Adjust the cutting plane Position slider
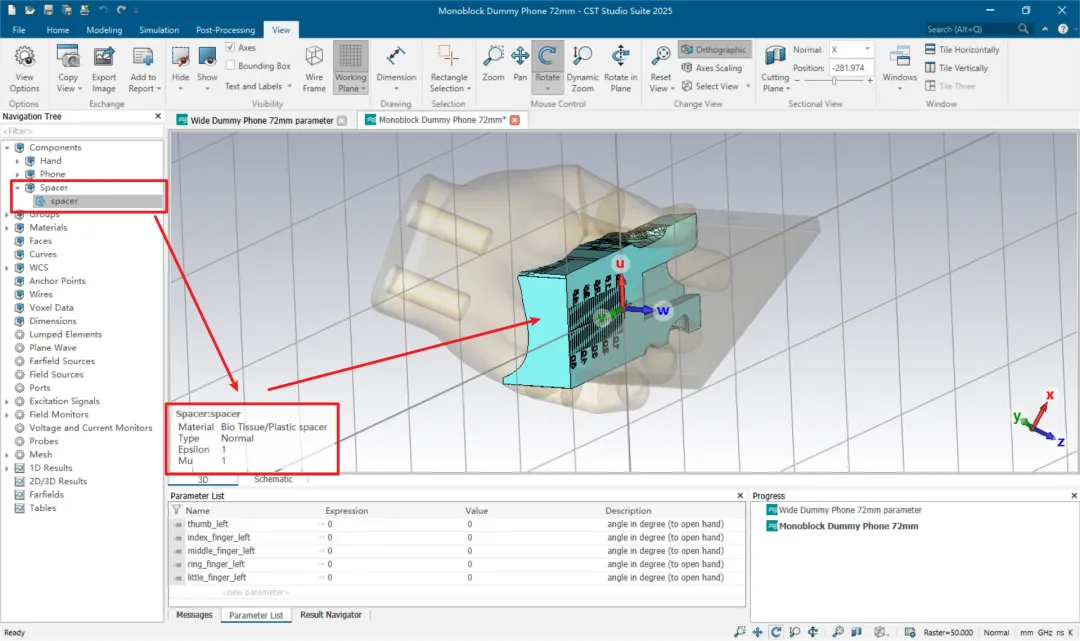 tap(833, 81)
